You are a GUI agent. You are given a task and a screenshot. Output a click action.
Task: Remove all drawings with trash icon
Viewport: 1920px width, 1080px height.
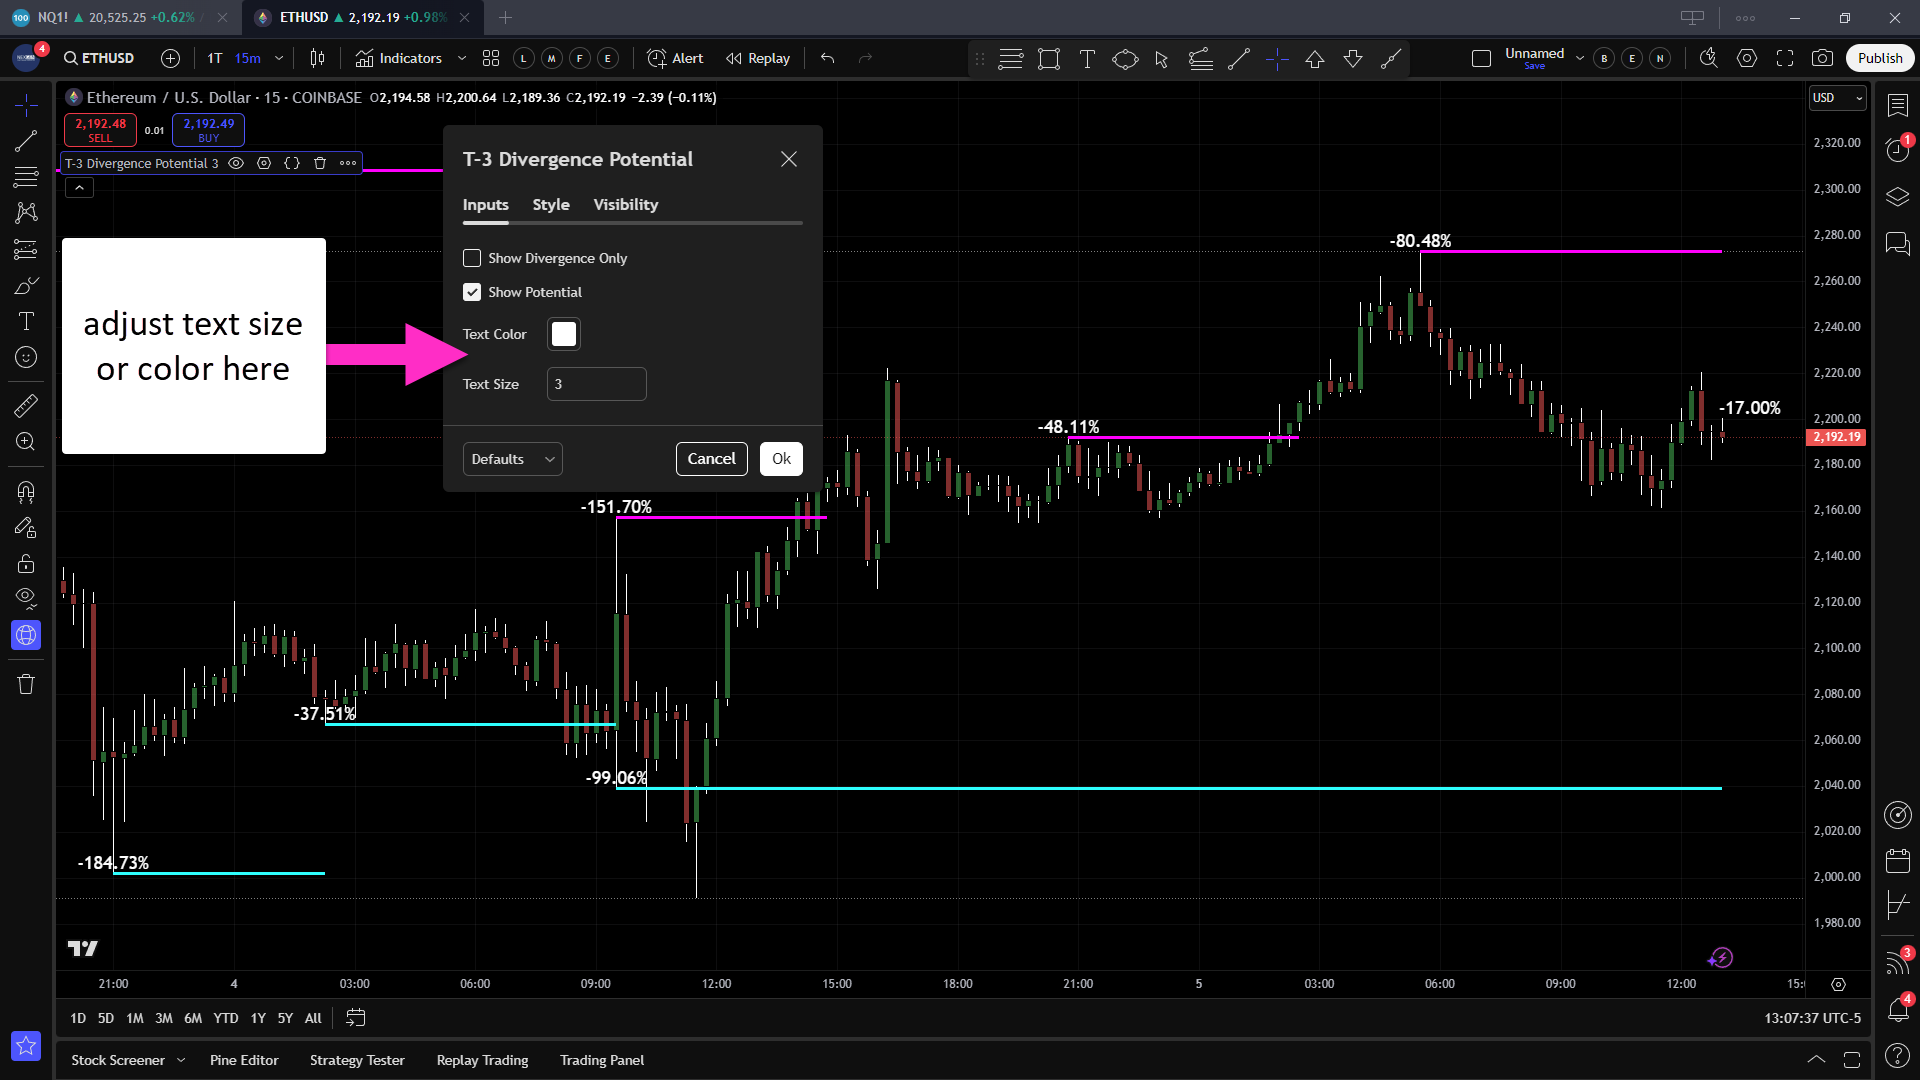coord(26,684)
